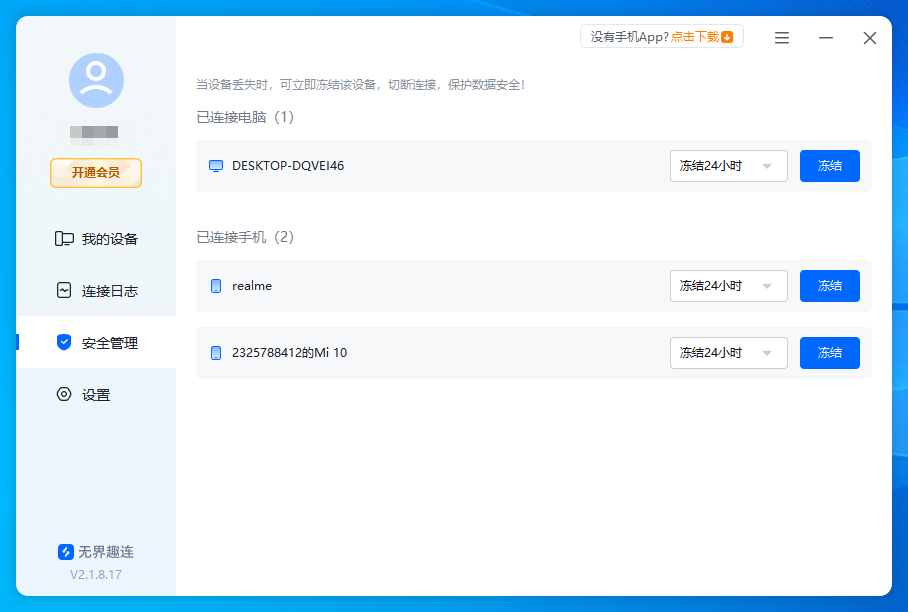The height and width of the screenshot is (612, 908).
Task: Click the realme phone icon
Action: coord(215,286)
